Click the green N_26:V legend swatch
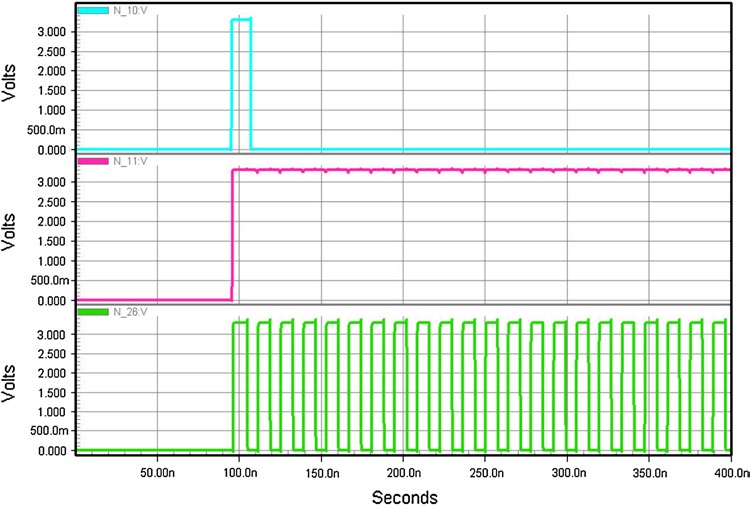Screen dimensions: 750x505 pyautogui.click(x=92, y=312)
